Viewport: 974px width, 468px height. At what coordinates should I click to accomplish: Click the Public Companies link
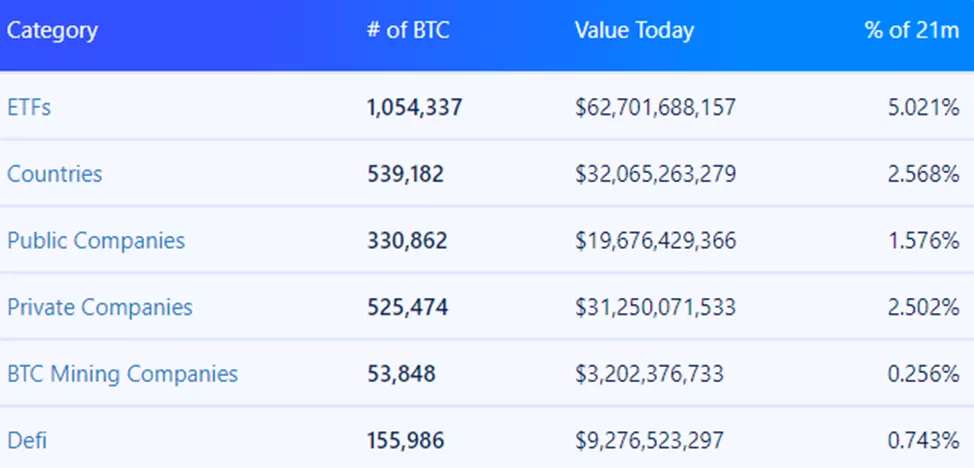coord(96,241)
